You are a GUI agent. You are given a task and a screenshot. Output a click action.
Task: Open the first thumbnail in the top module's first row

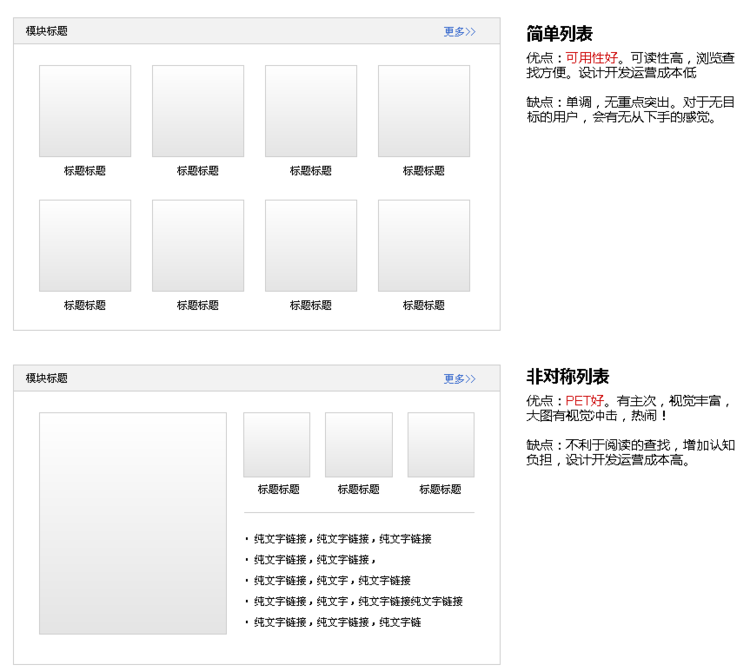click(85, 111)
